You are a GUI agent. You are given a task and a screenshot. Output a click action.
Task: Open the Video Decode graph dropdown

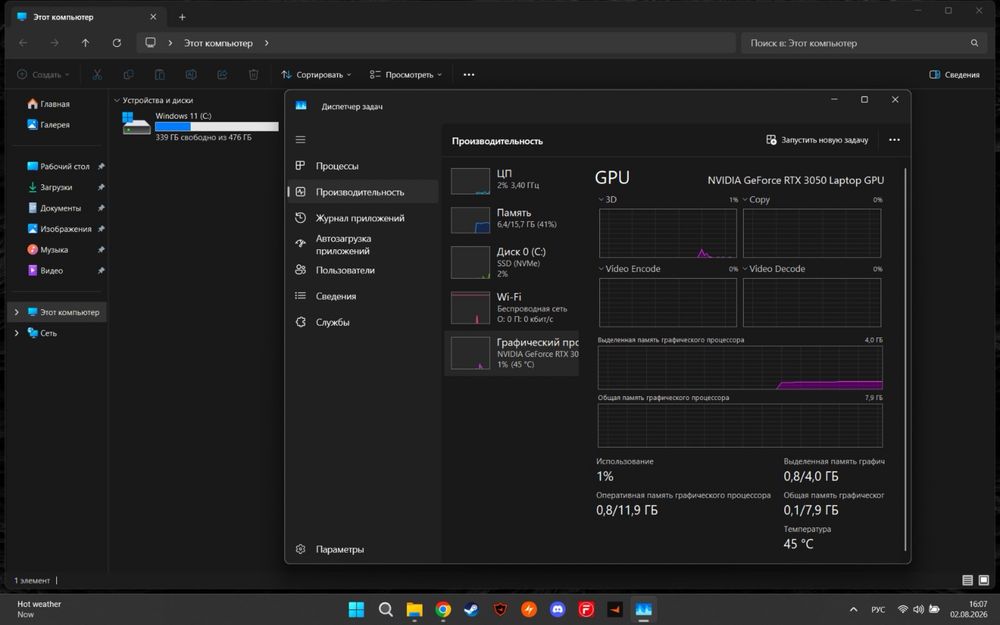(745, 268)
